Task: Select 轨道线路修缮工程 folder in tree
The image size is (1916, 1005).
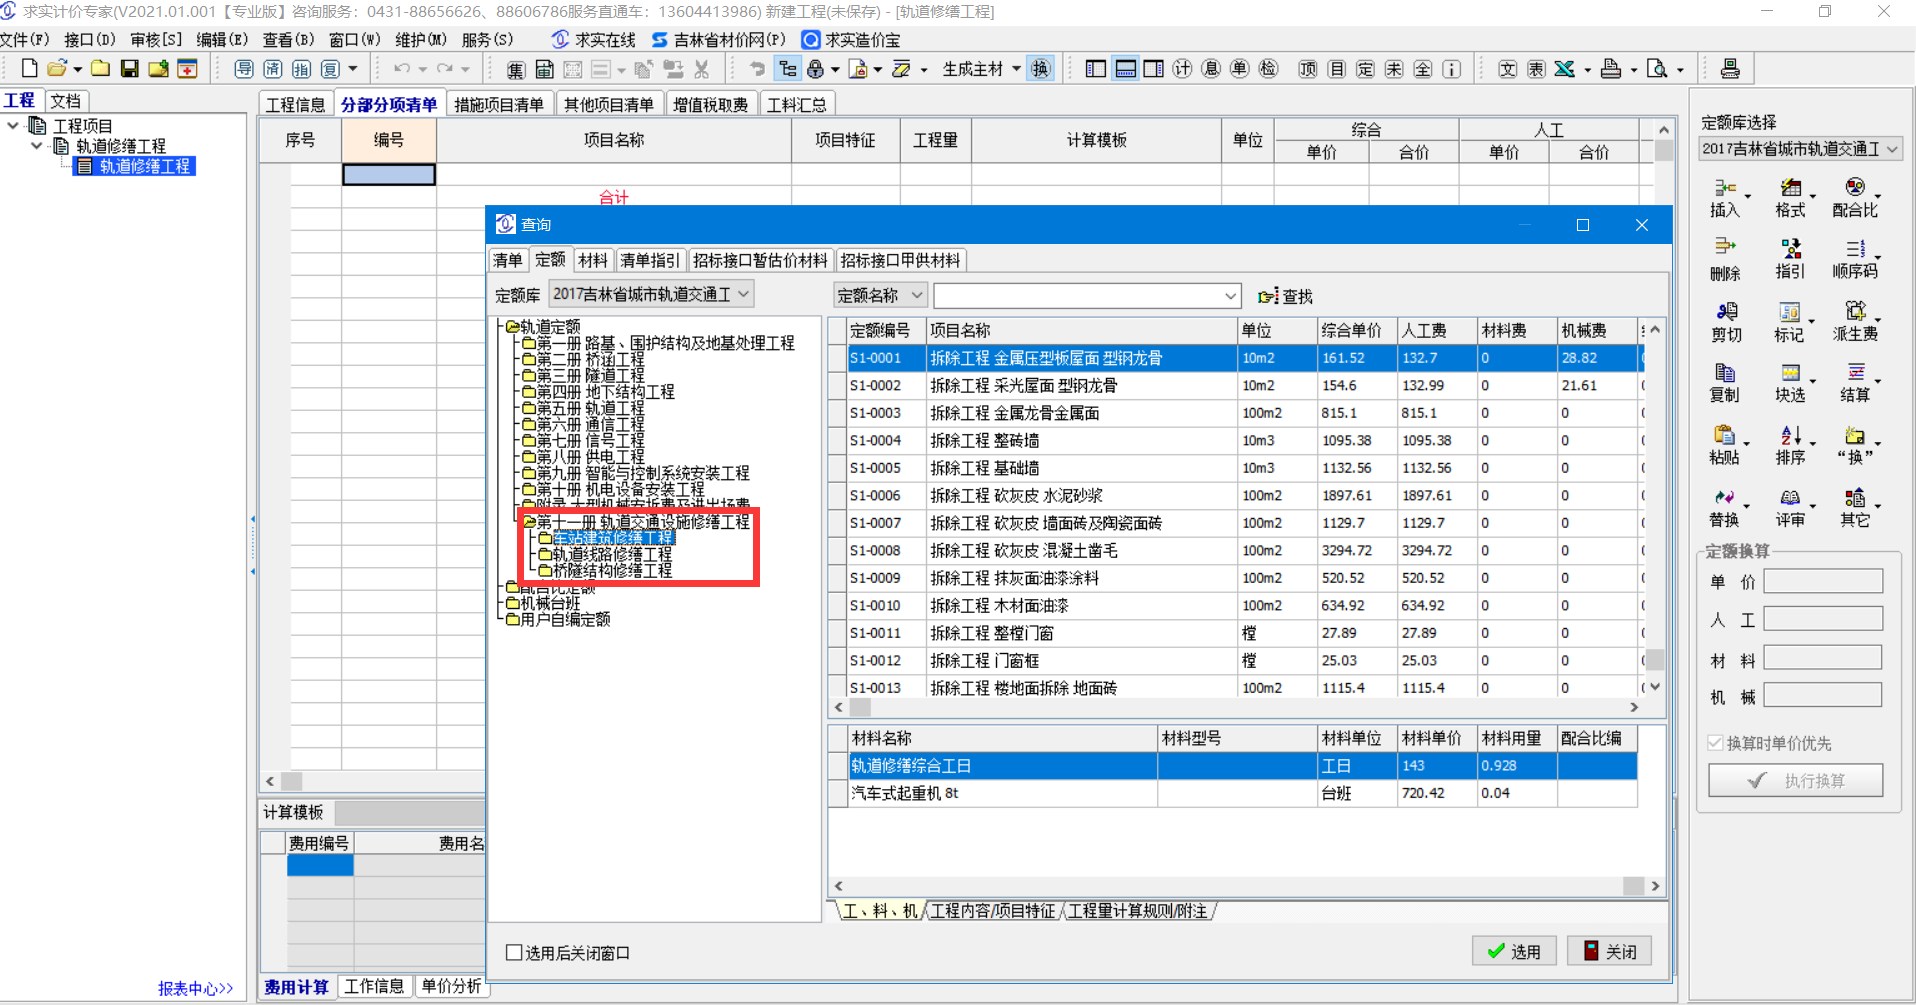Action: click(612, 554)
